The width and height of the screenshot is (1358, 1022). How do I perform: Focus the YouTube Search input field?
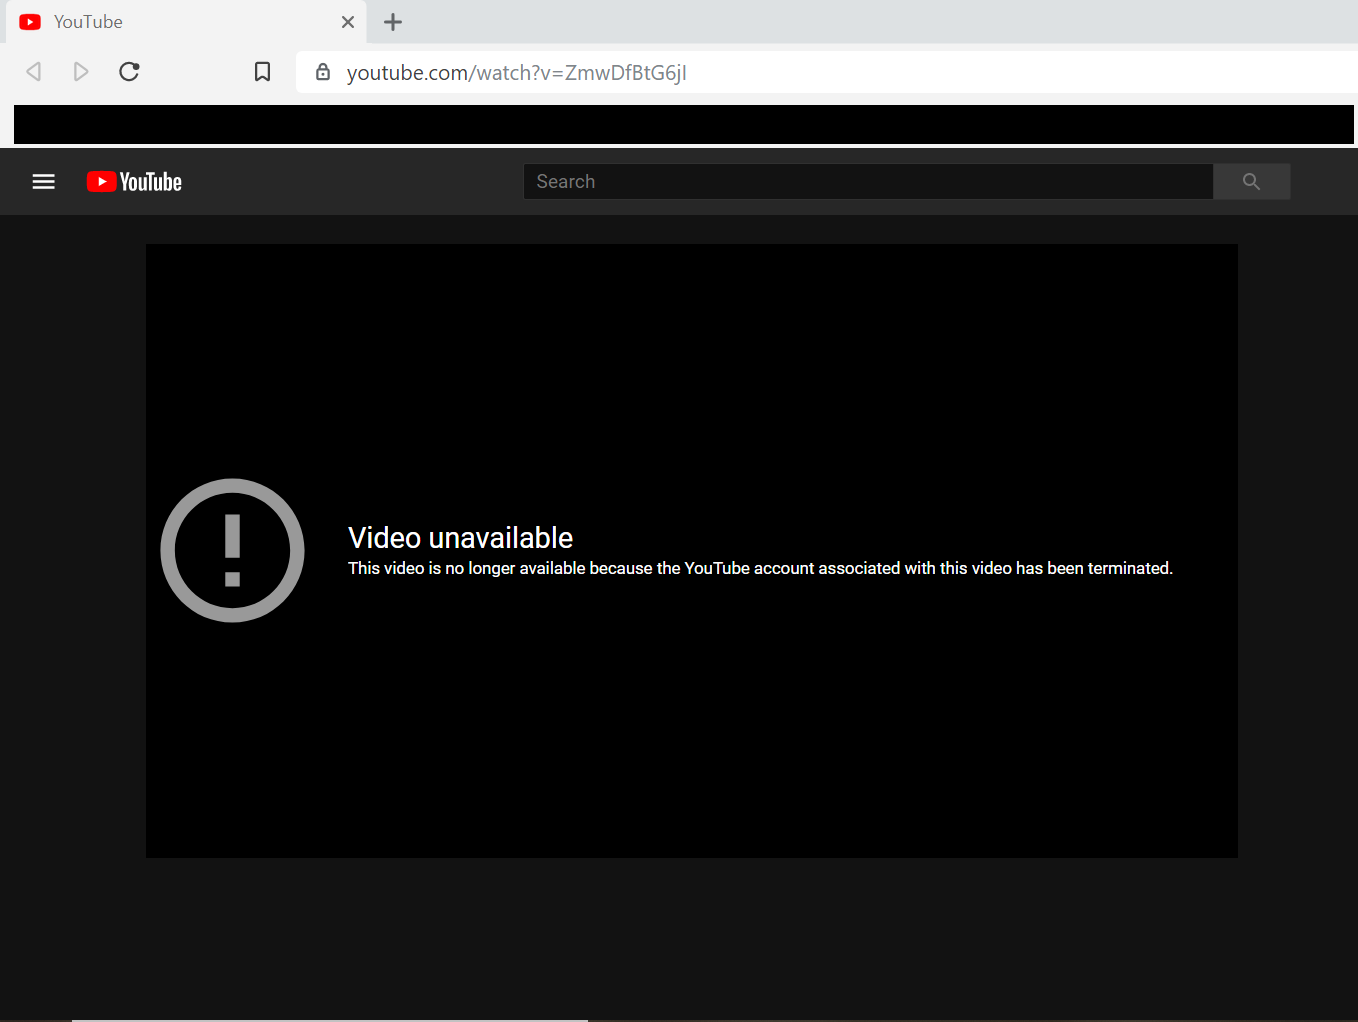[x=868, y=182]
